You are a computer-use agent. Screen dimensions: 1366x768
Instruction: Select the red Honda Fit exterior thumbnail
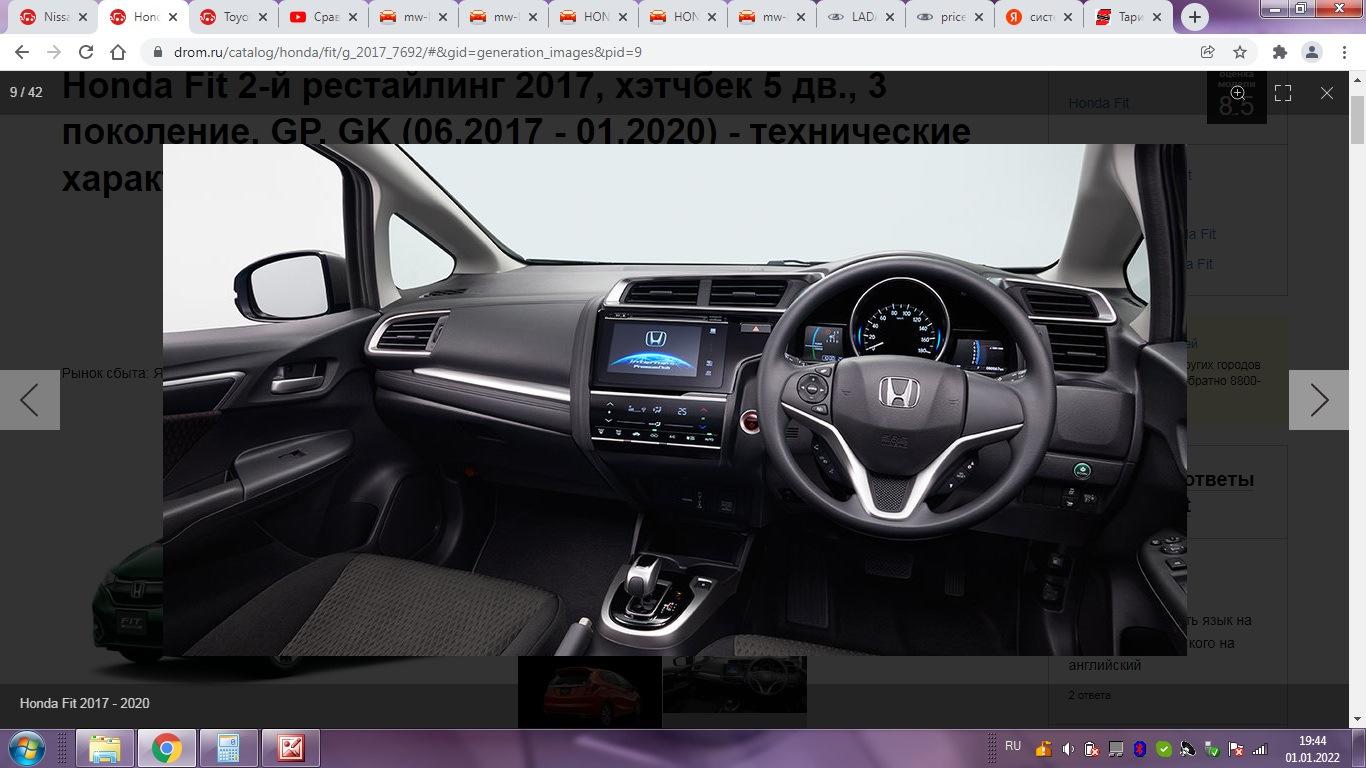click(x=590, y=690)
